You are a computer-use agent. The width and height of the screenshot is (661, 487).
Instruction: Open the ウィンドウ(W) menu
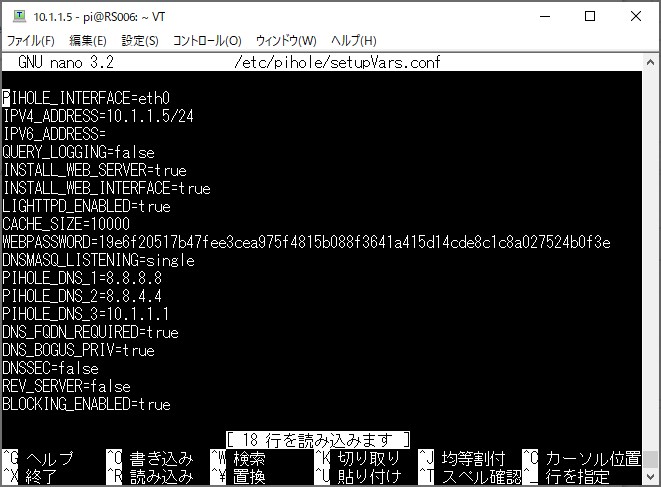286,40
